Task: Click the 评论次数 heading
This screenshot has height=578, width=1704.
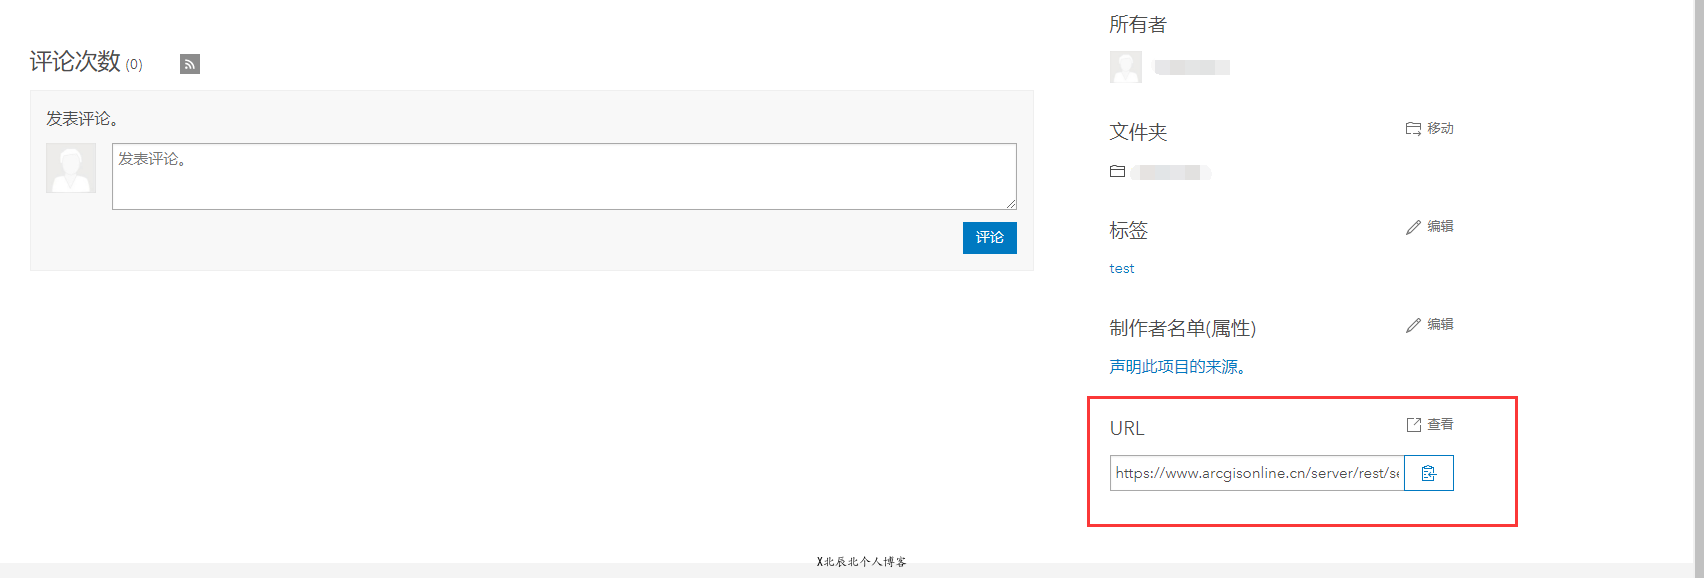Action: 75,62
